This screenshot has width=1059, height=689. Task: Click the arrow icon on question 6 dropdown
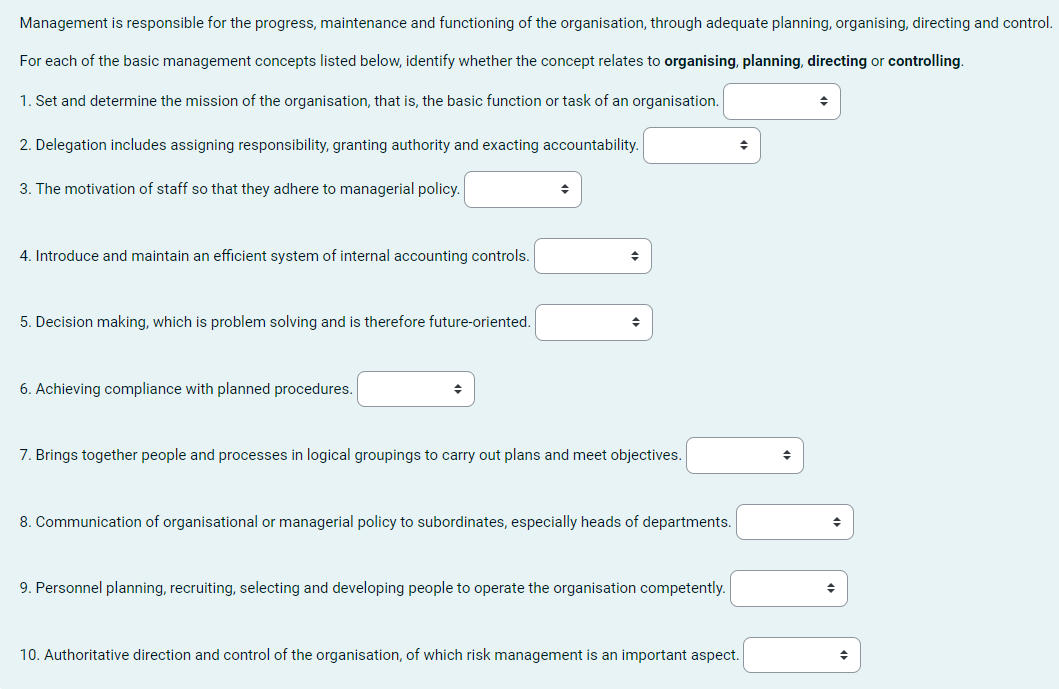(458, 389)
